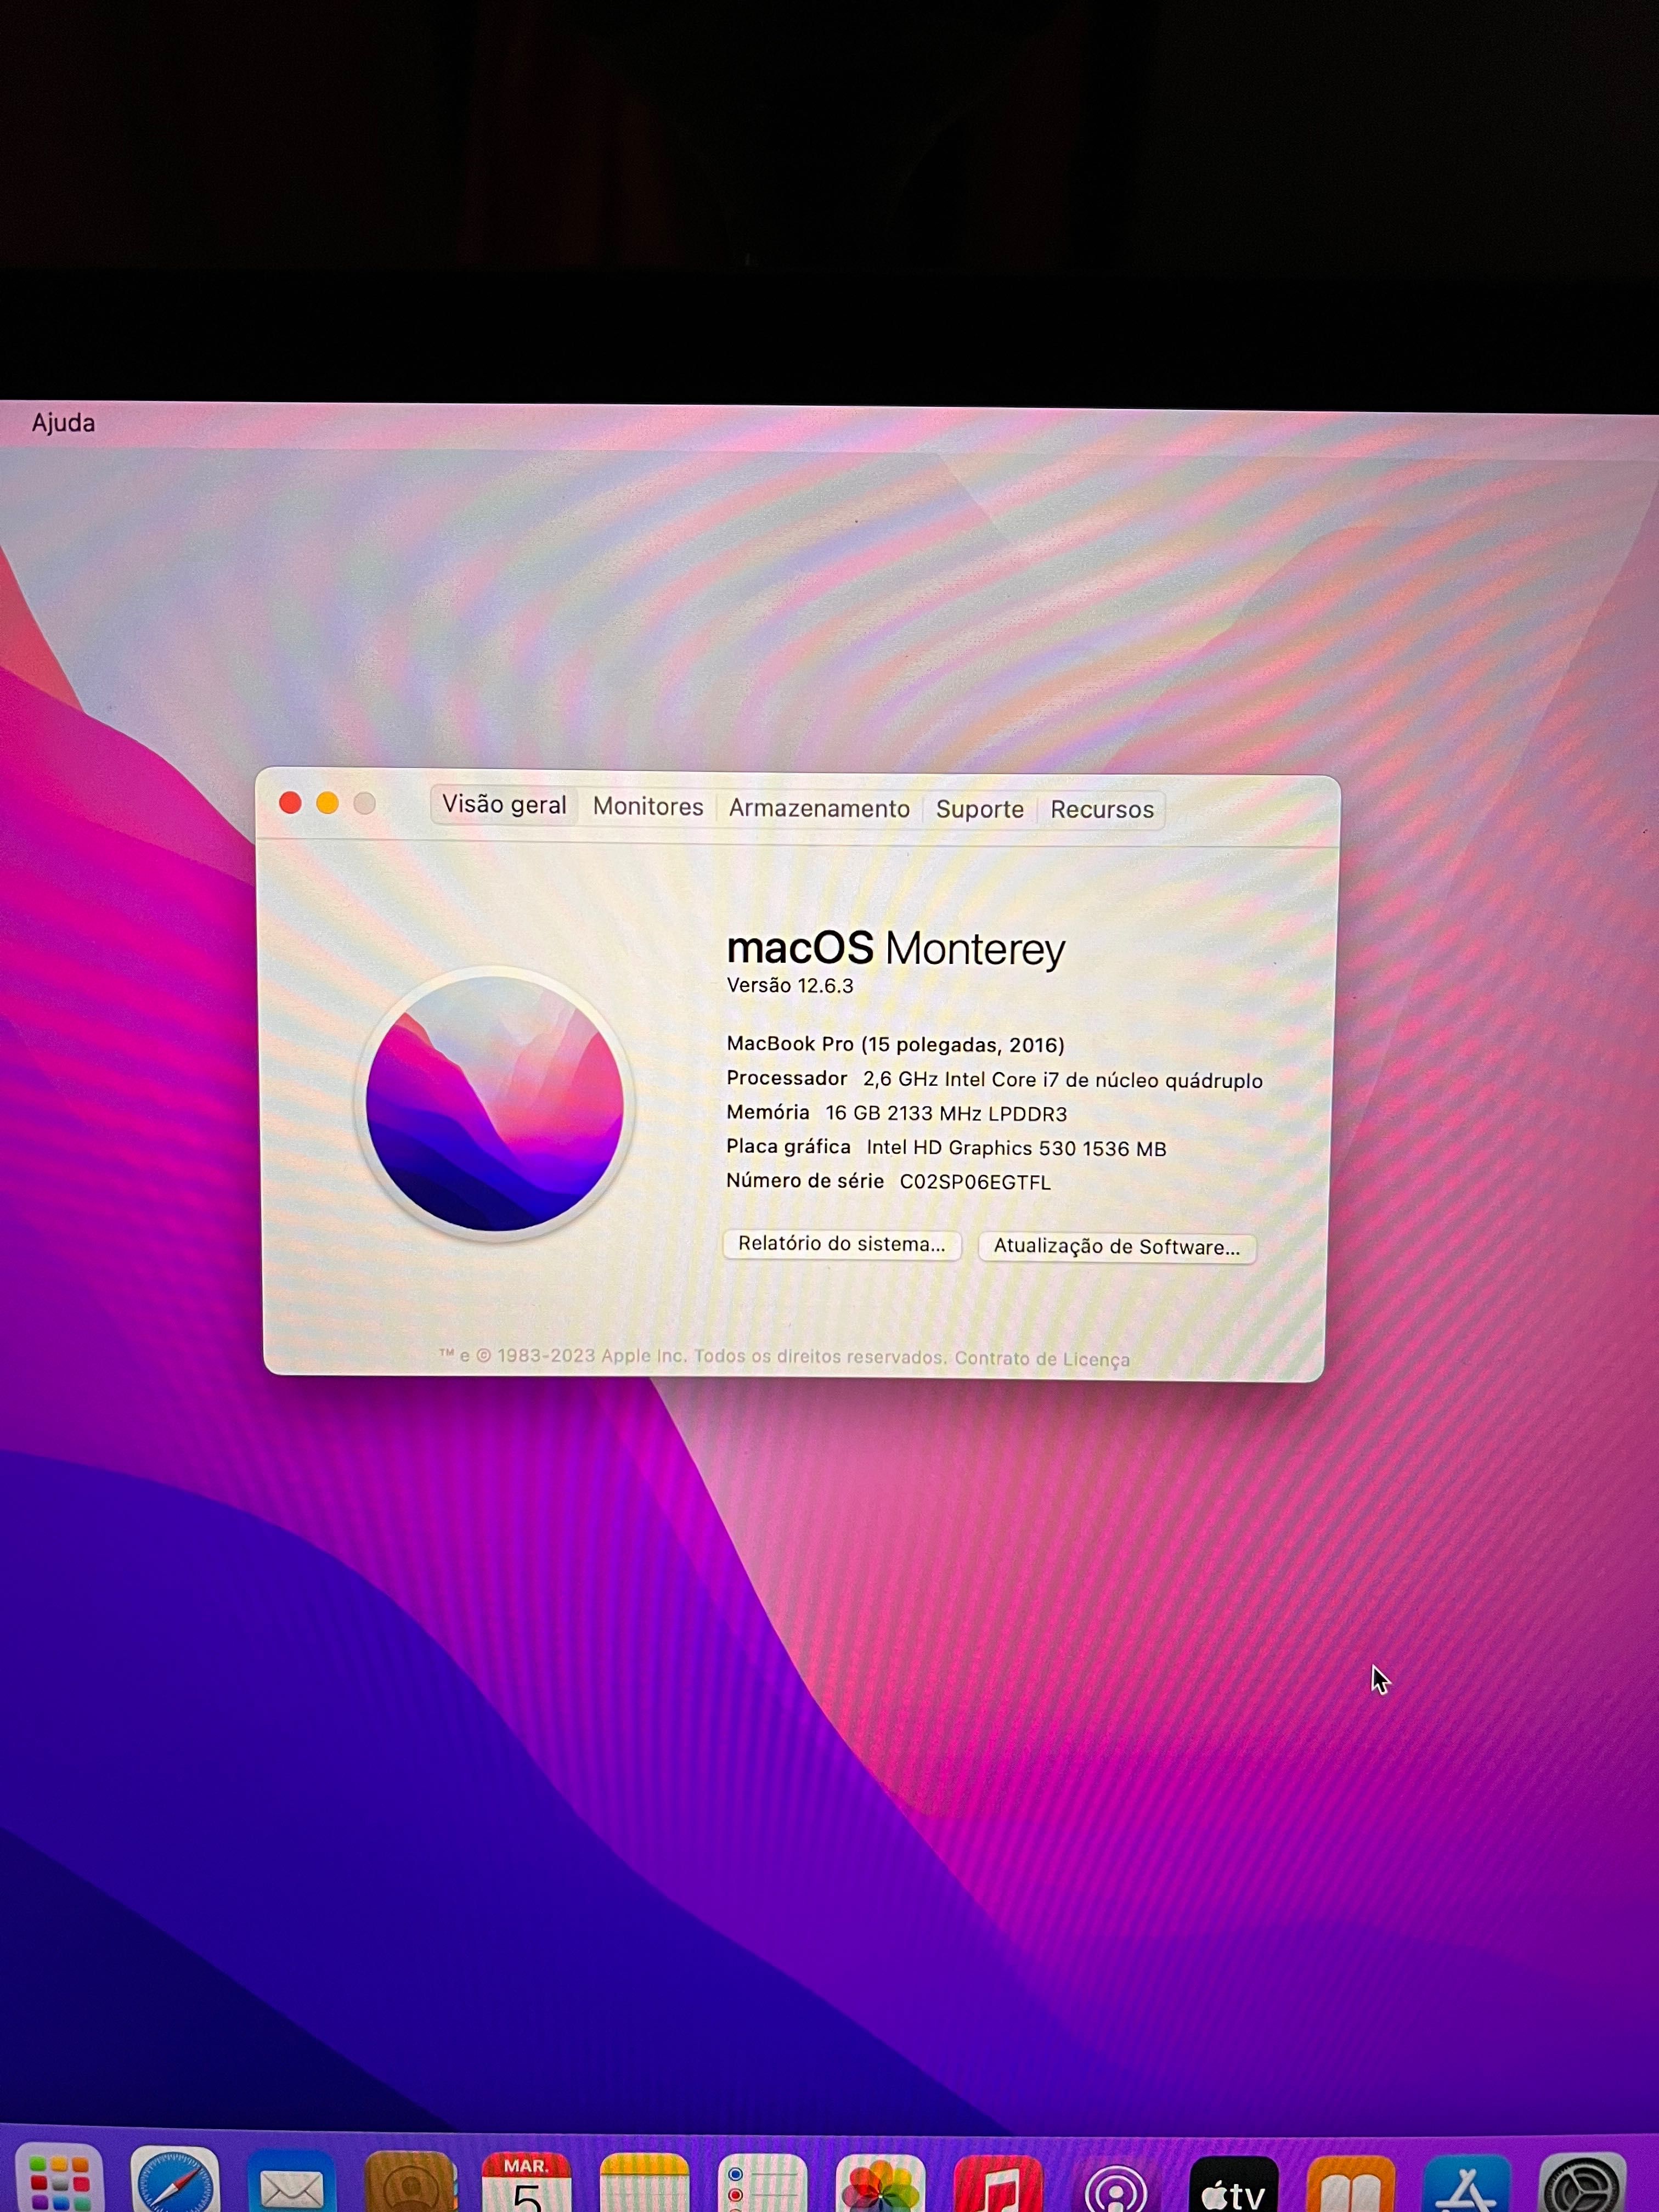Switch to the Armazenamento tab

tap(819, 808)
